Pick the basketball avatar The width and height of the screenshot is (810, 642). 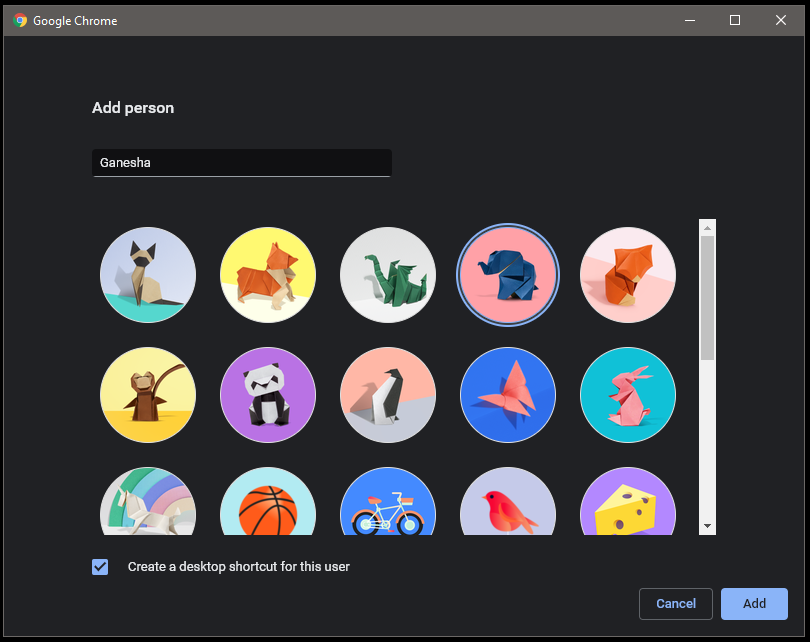pyautogui.click(x=268, y=501)
